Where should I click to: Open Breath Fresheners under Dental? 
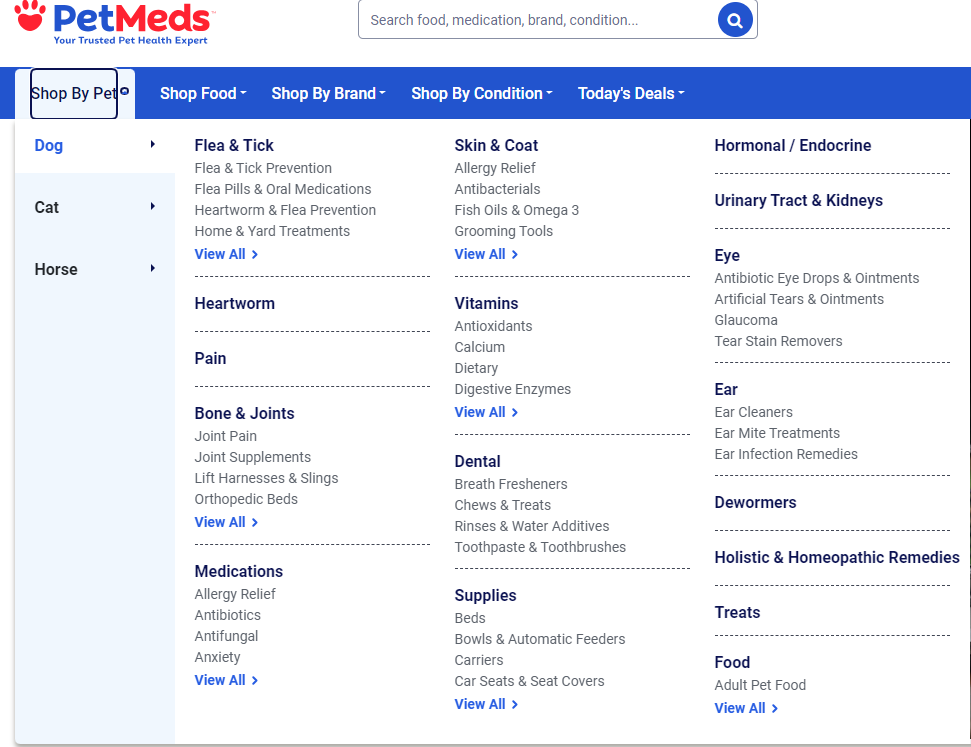[x=511, y=484]
